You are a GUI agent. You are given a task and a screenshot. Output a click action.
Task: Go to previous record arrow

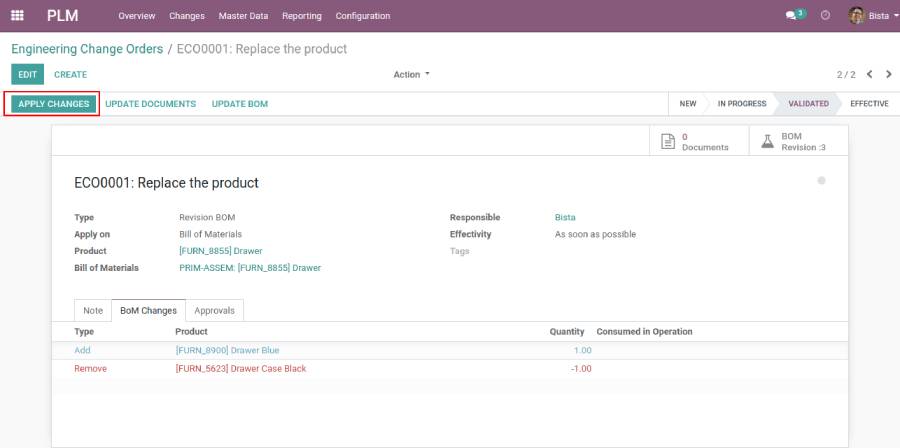[870, 75]
